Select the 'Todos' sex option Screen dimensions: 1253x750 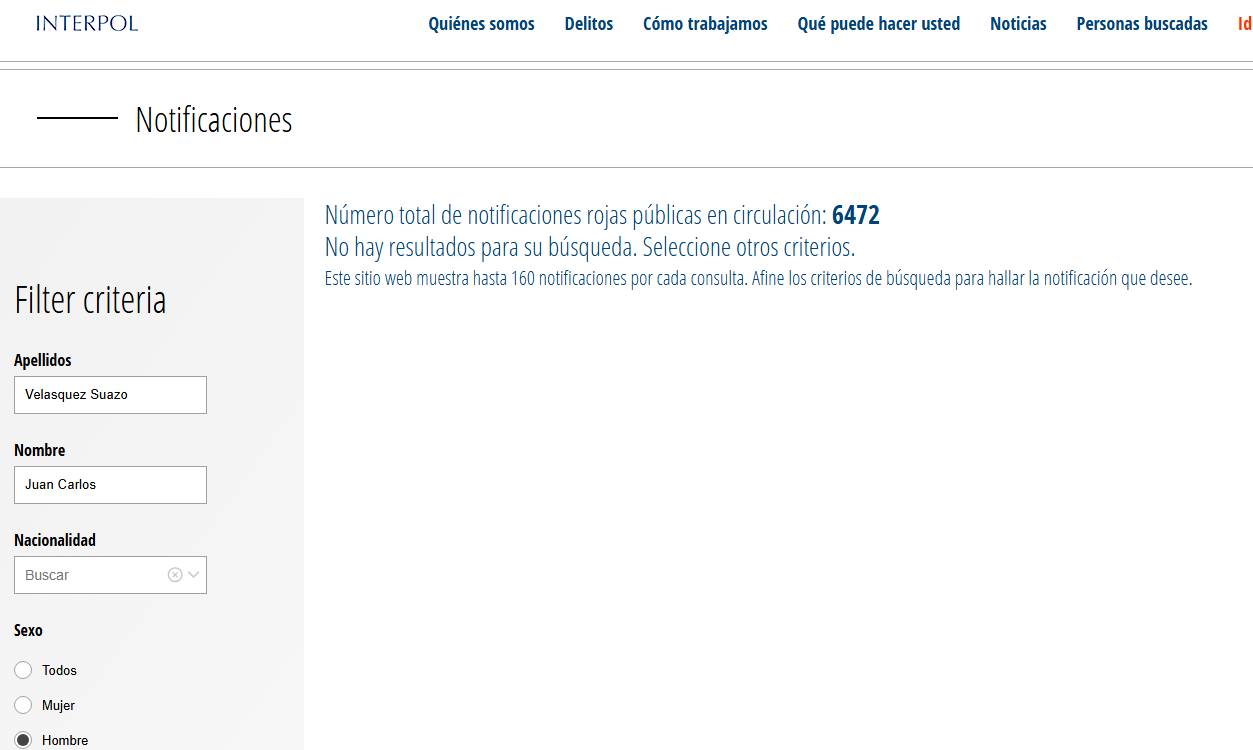point(23,670)
